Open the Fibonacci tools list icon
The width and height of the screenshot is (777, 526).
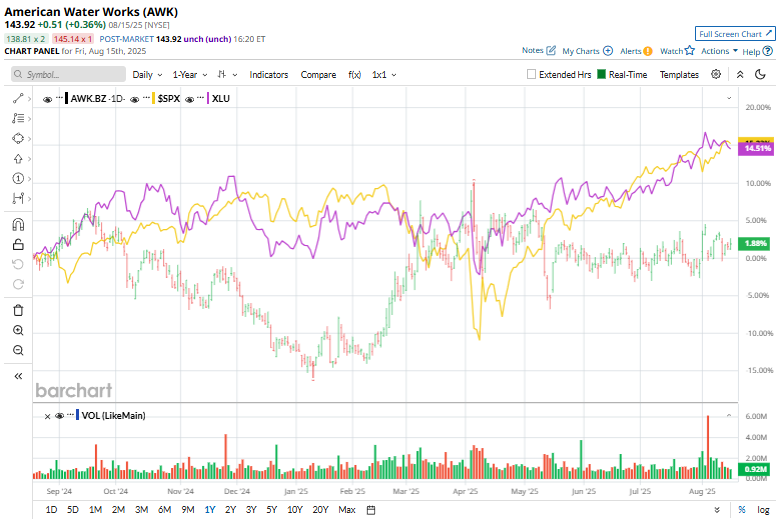[18, 118]
